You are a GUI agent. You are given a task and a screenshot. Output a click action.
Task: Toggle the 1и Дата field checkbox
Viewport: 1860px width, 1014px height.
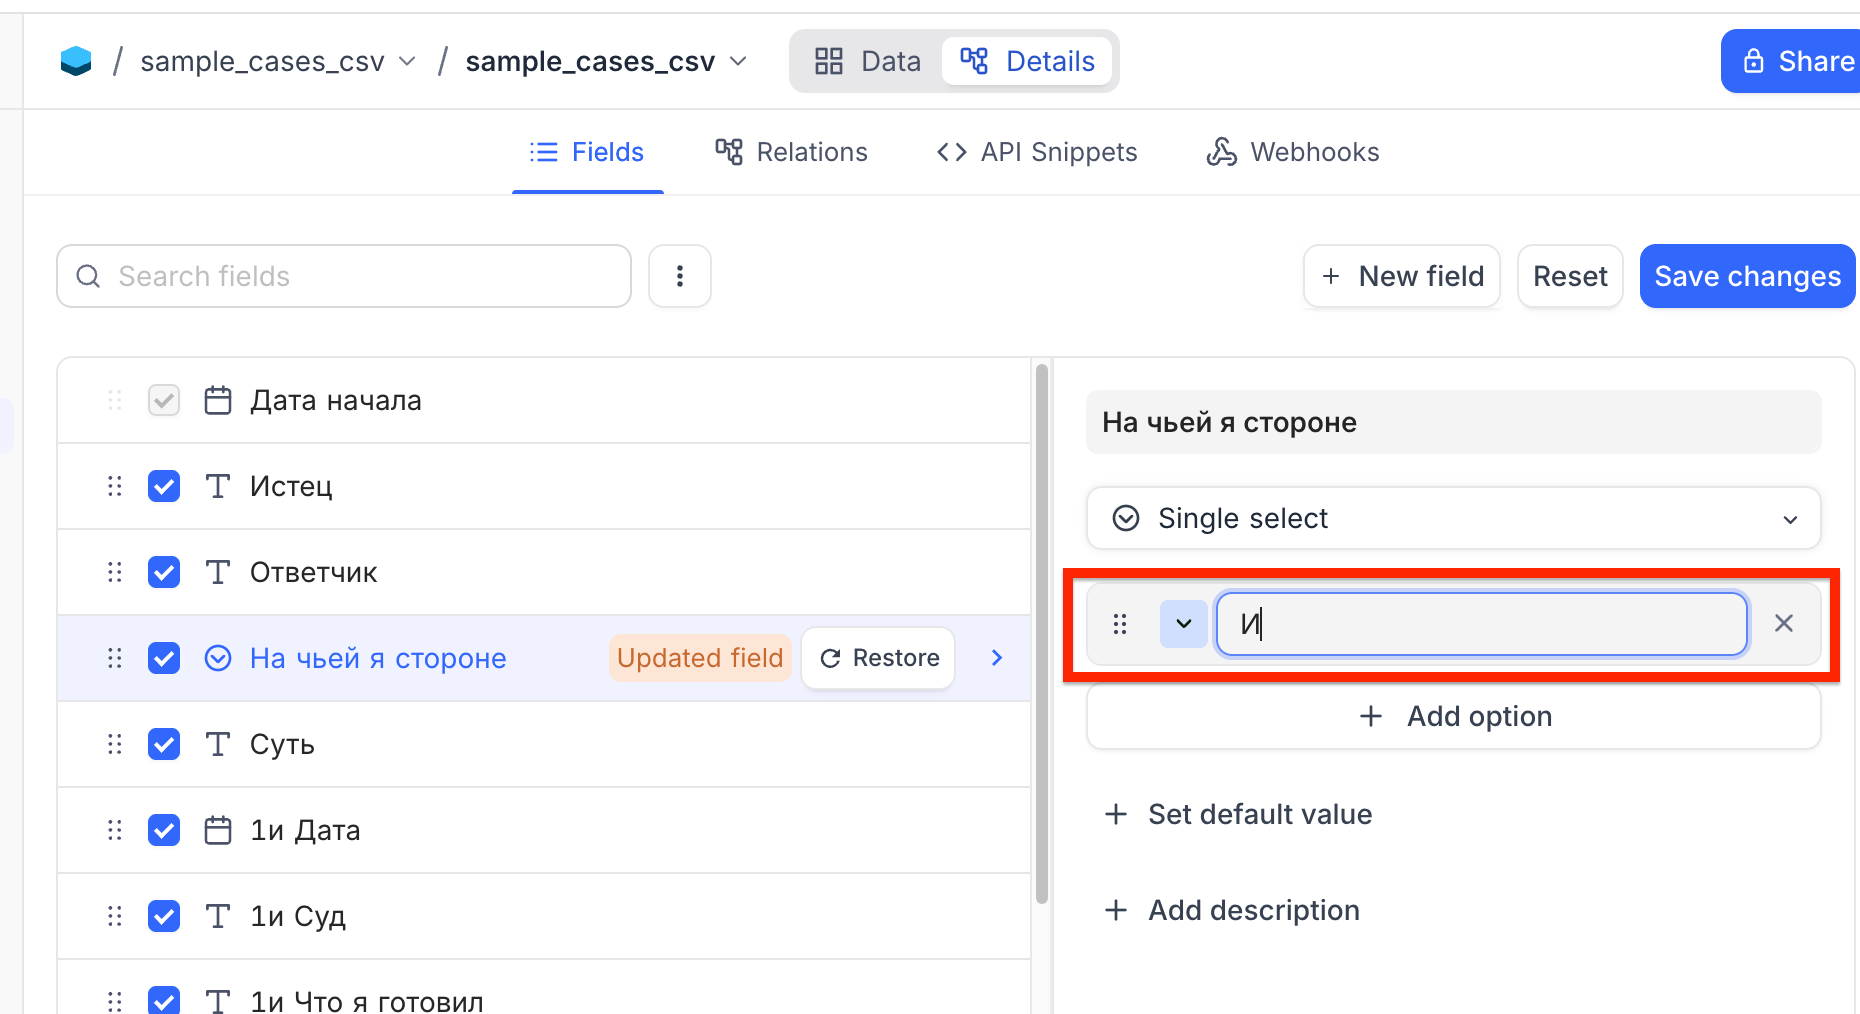[164, 830]
